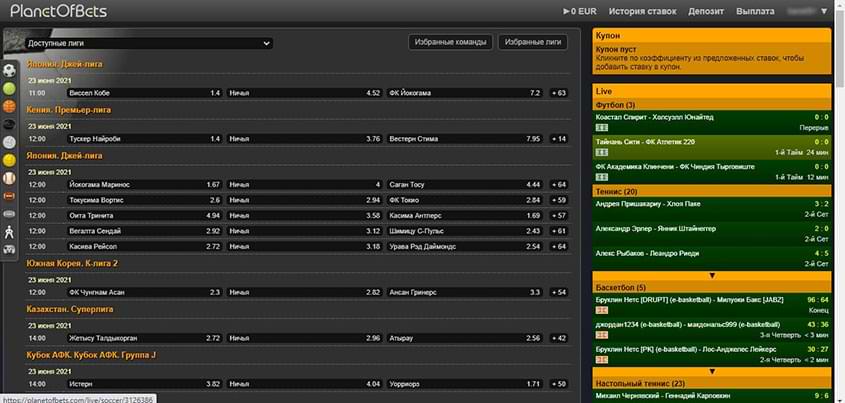
Task: Open Кения. Премьер-лига league heading
Action: [x=69, y=110]
